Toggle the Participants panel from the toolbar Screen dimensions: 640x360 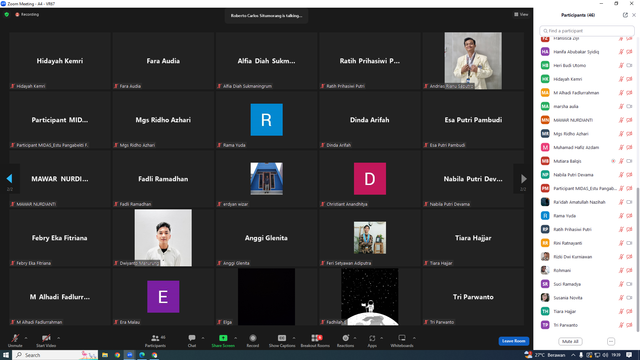156,340
